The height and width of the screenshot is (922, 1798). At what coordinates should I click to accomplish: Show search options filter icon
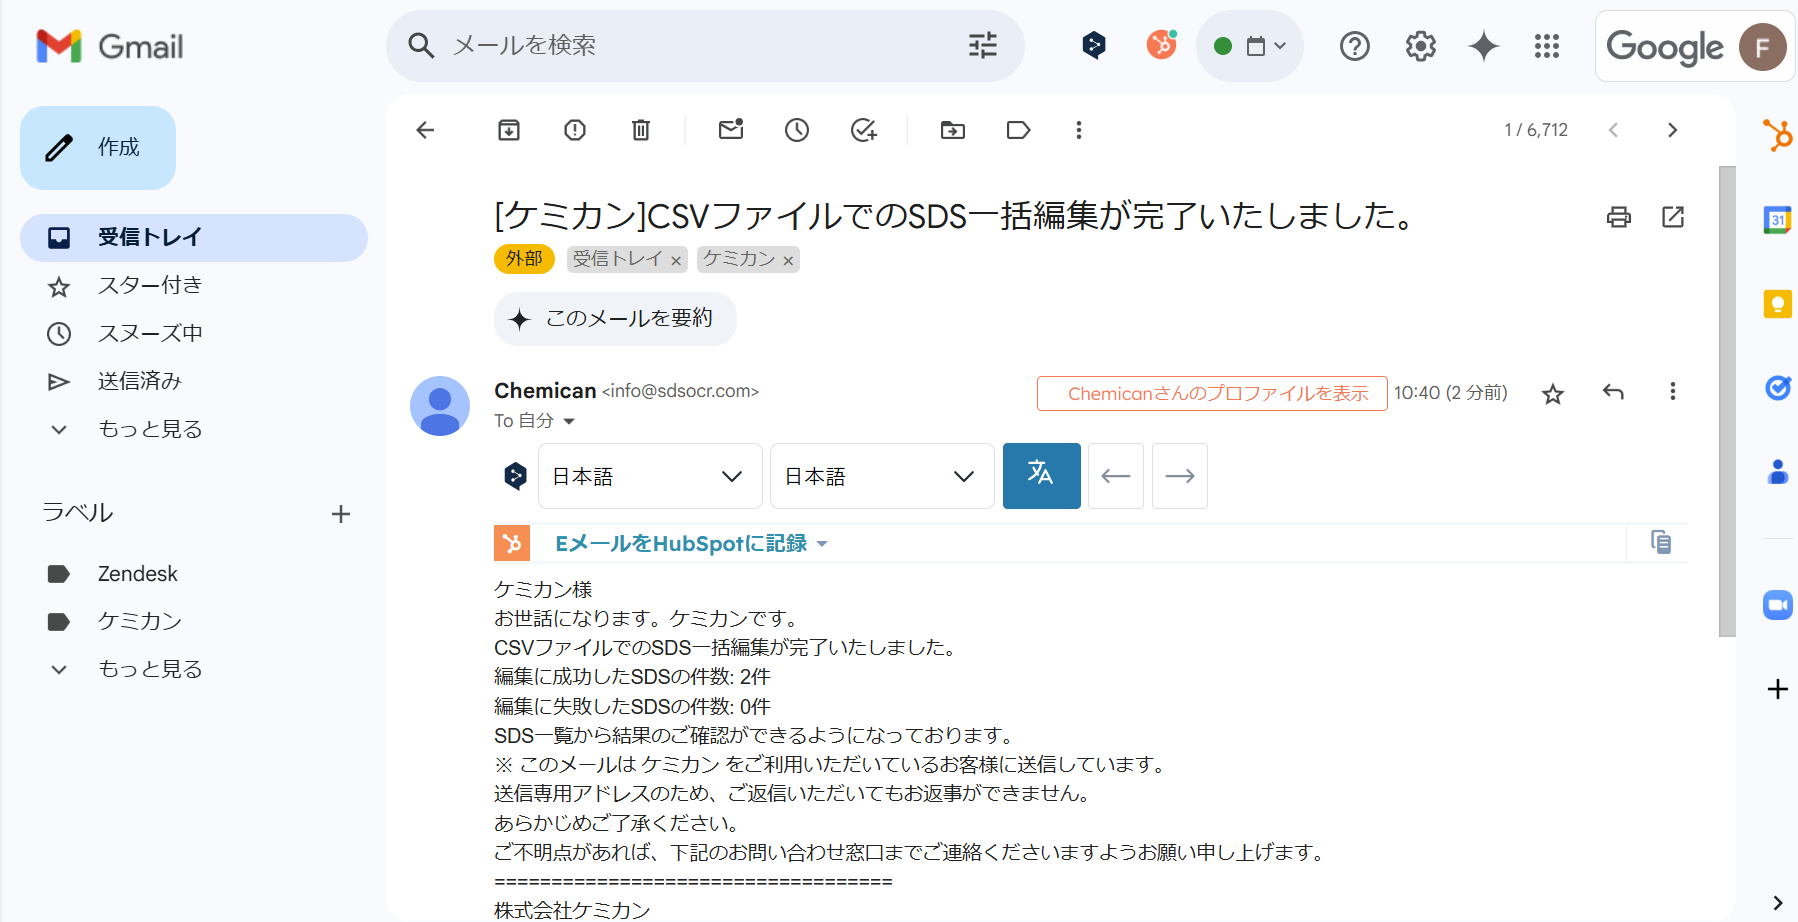click(983, 45)
